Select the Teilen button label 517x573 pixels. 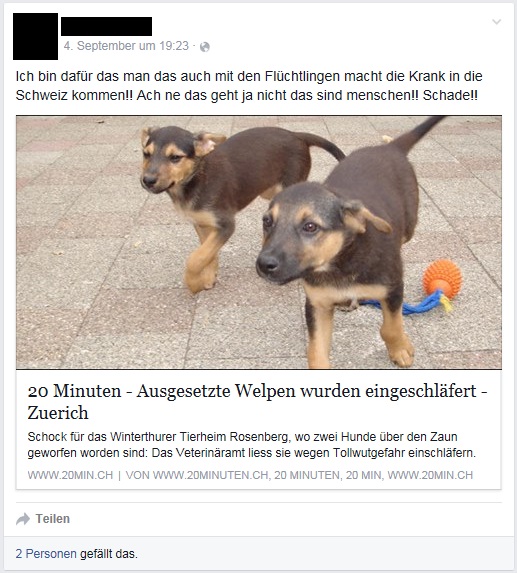pyautogui.click(x=53, y=519)
